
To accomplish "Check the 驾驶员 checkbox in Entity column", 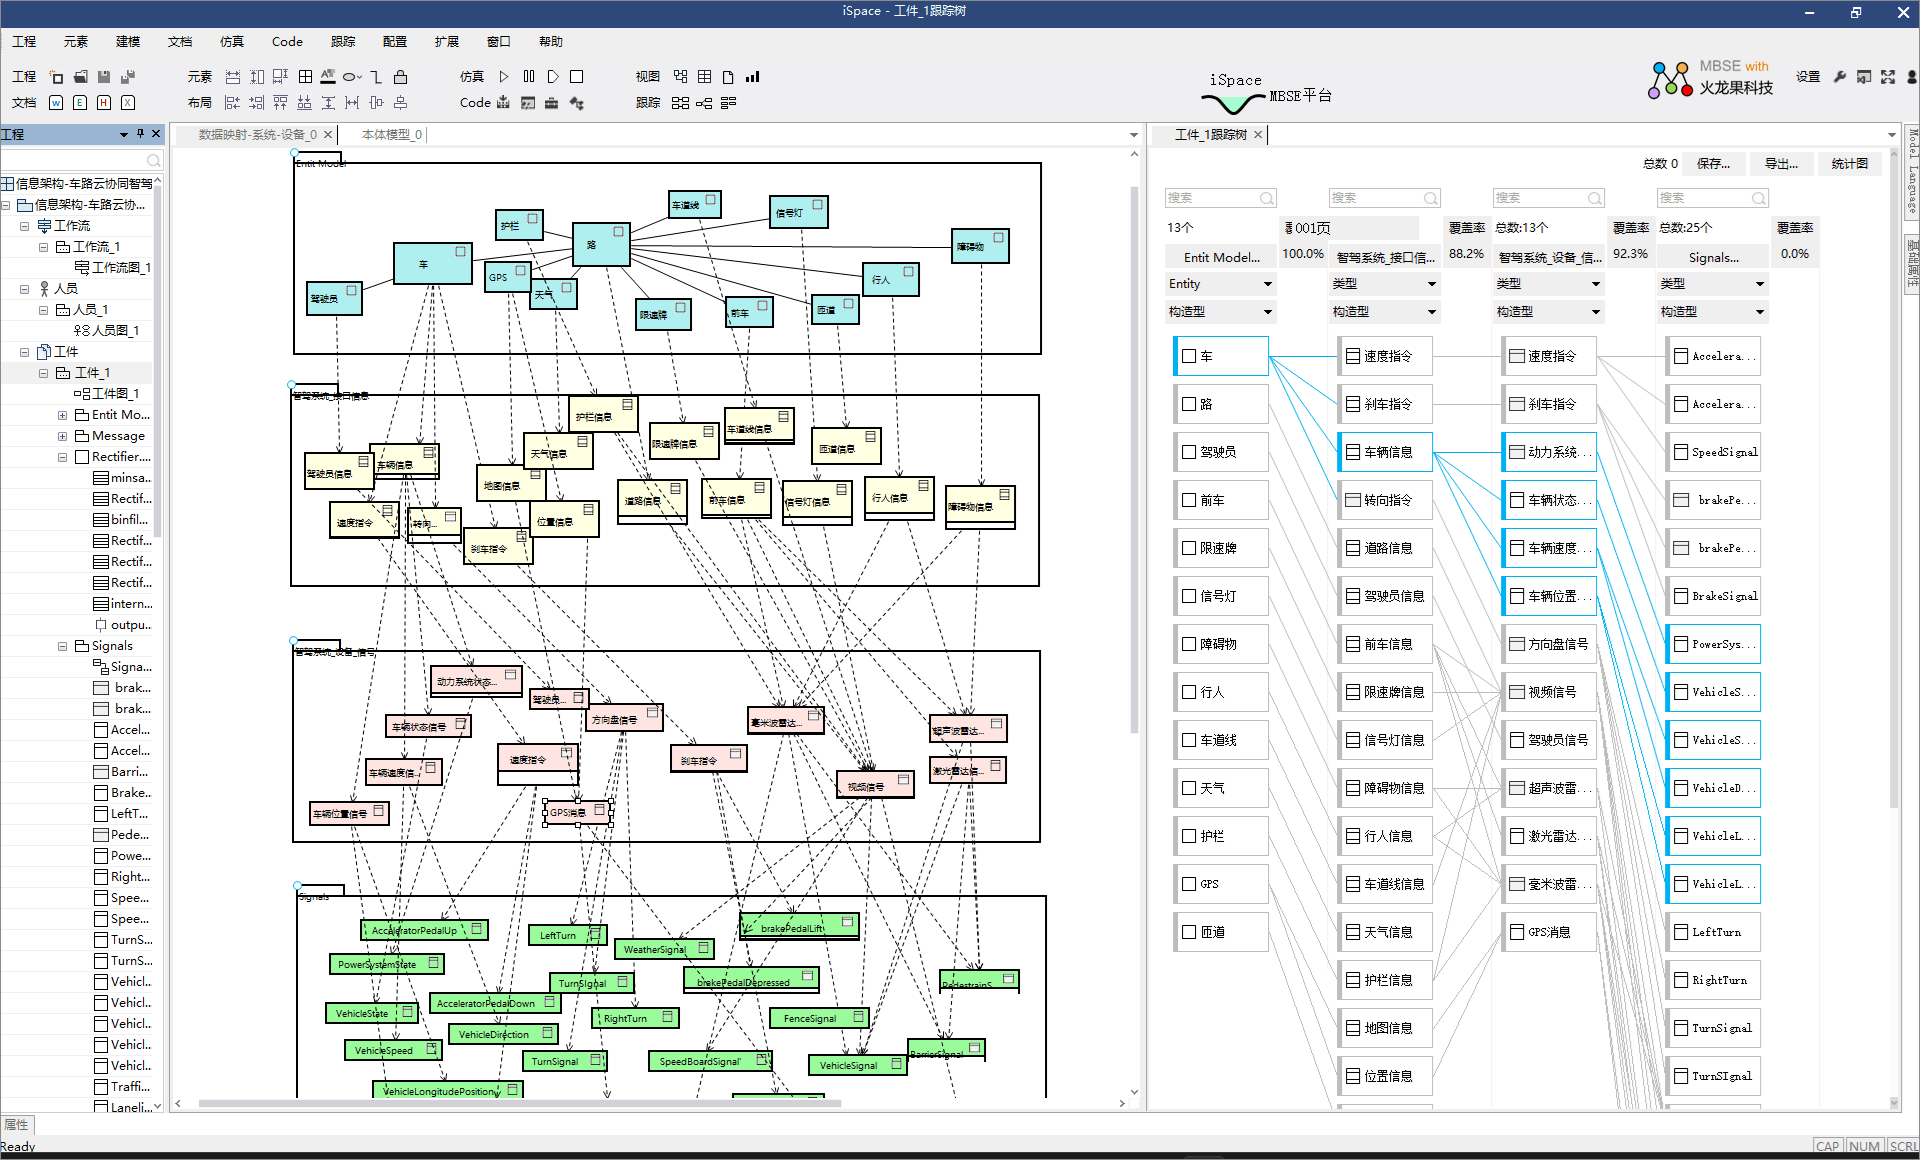I will (x=1189, y=452).
